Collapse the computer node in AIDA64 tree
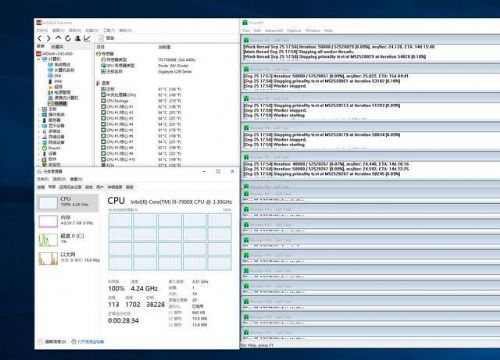Screen dimensions: 500x360 tap(39, 59)
